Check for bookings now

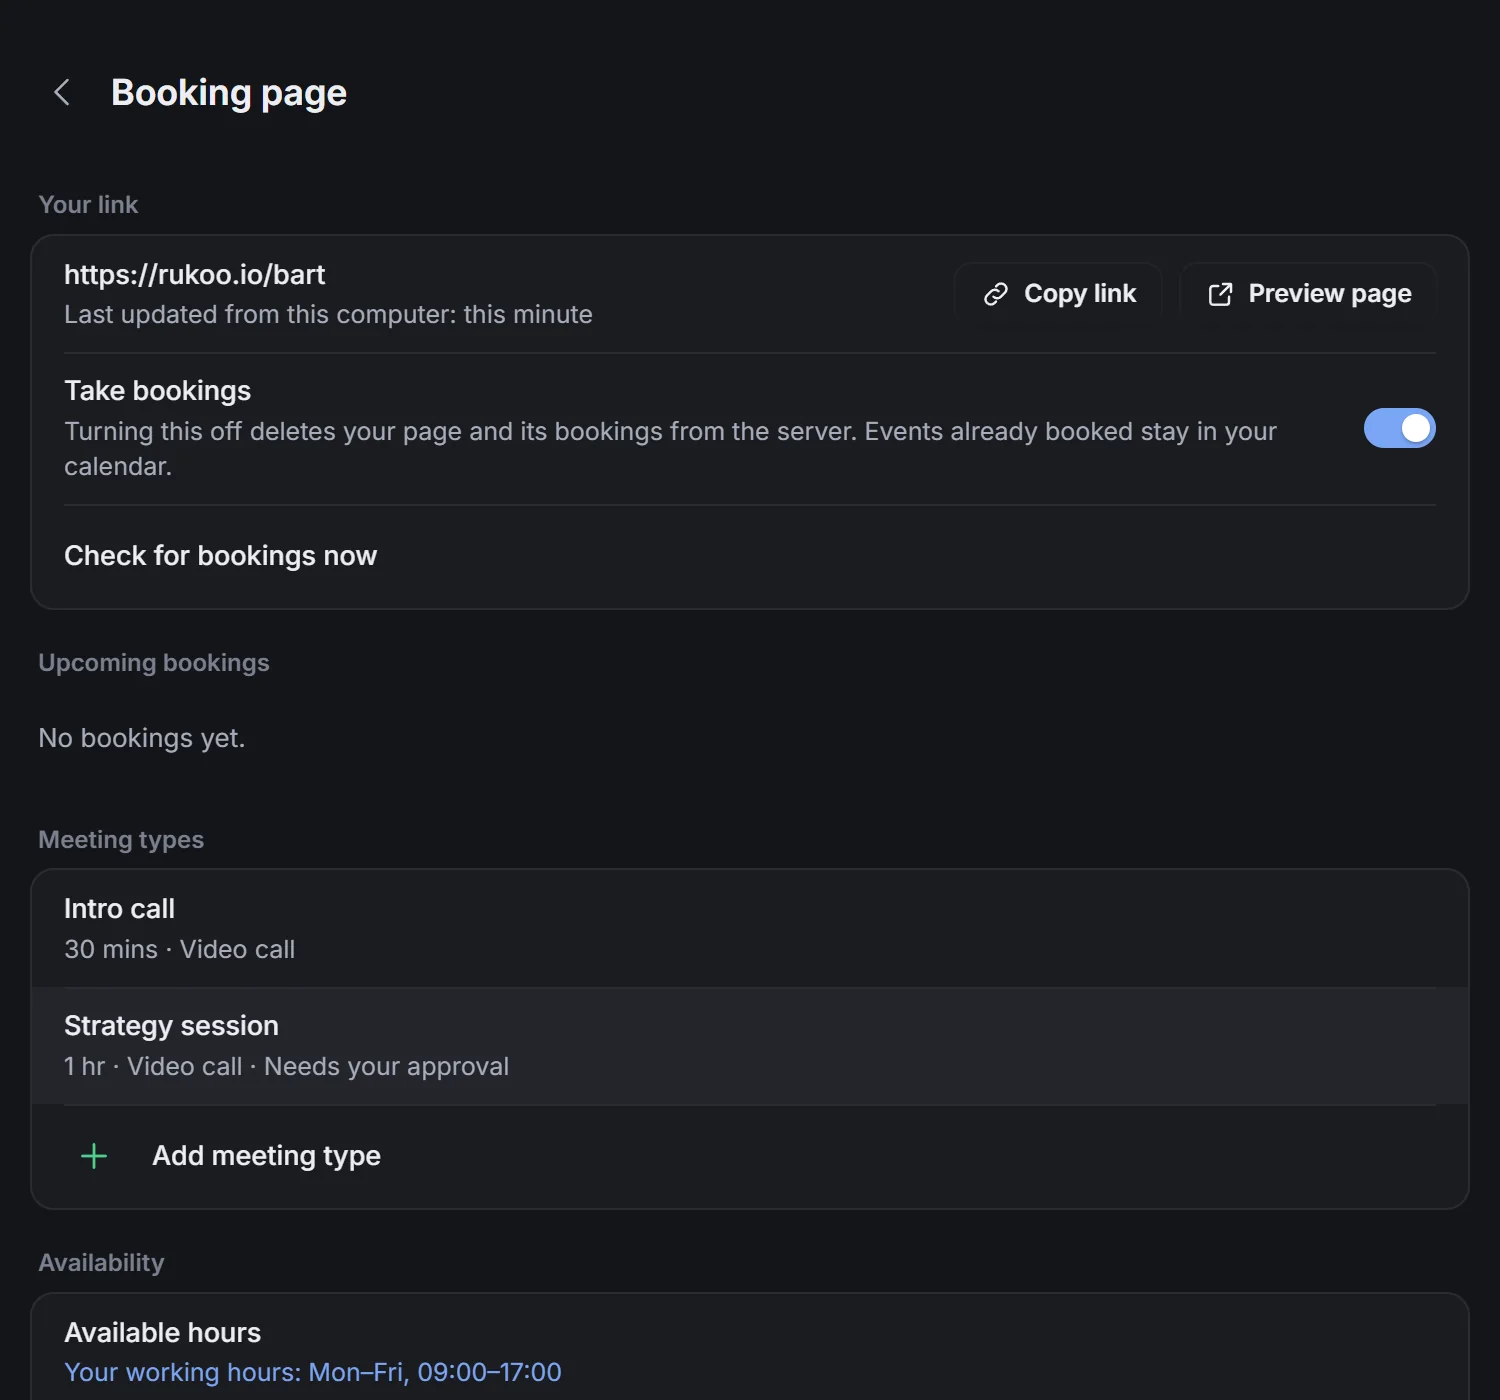(750, 556)
